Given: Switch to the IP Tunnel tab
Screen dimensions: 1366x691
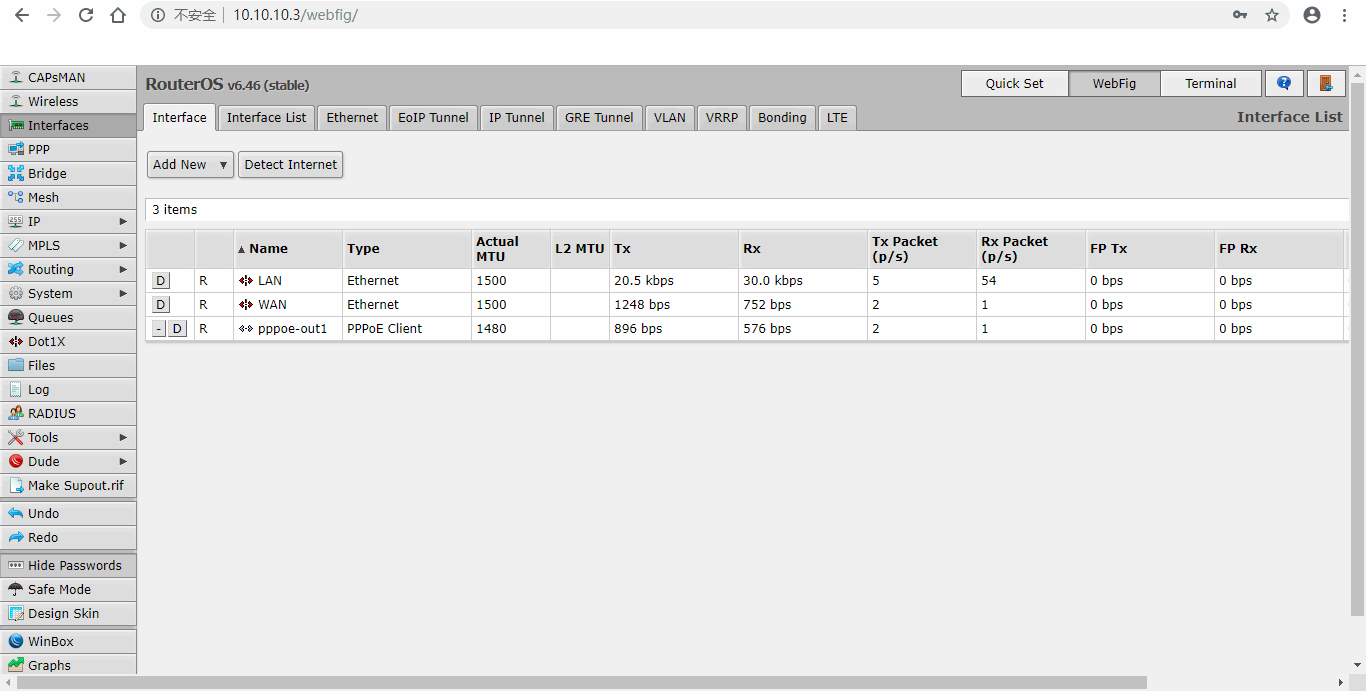Looking at the screenshot, I should pyautogui.click(x=517, y=118).
